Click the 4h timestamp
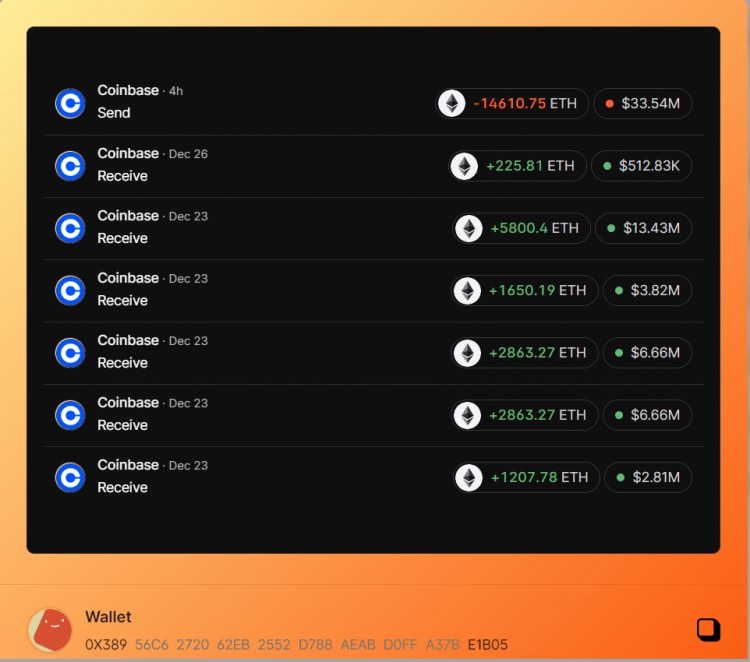 click(x=176, y=91)
